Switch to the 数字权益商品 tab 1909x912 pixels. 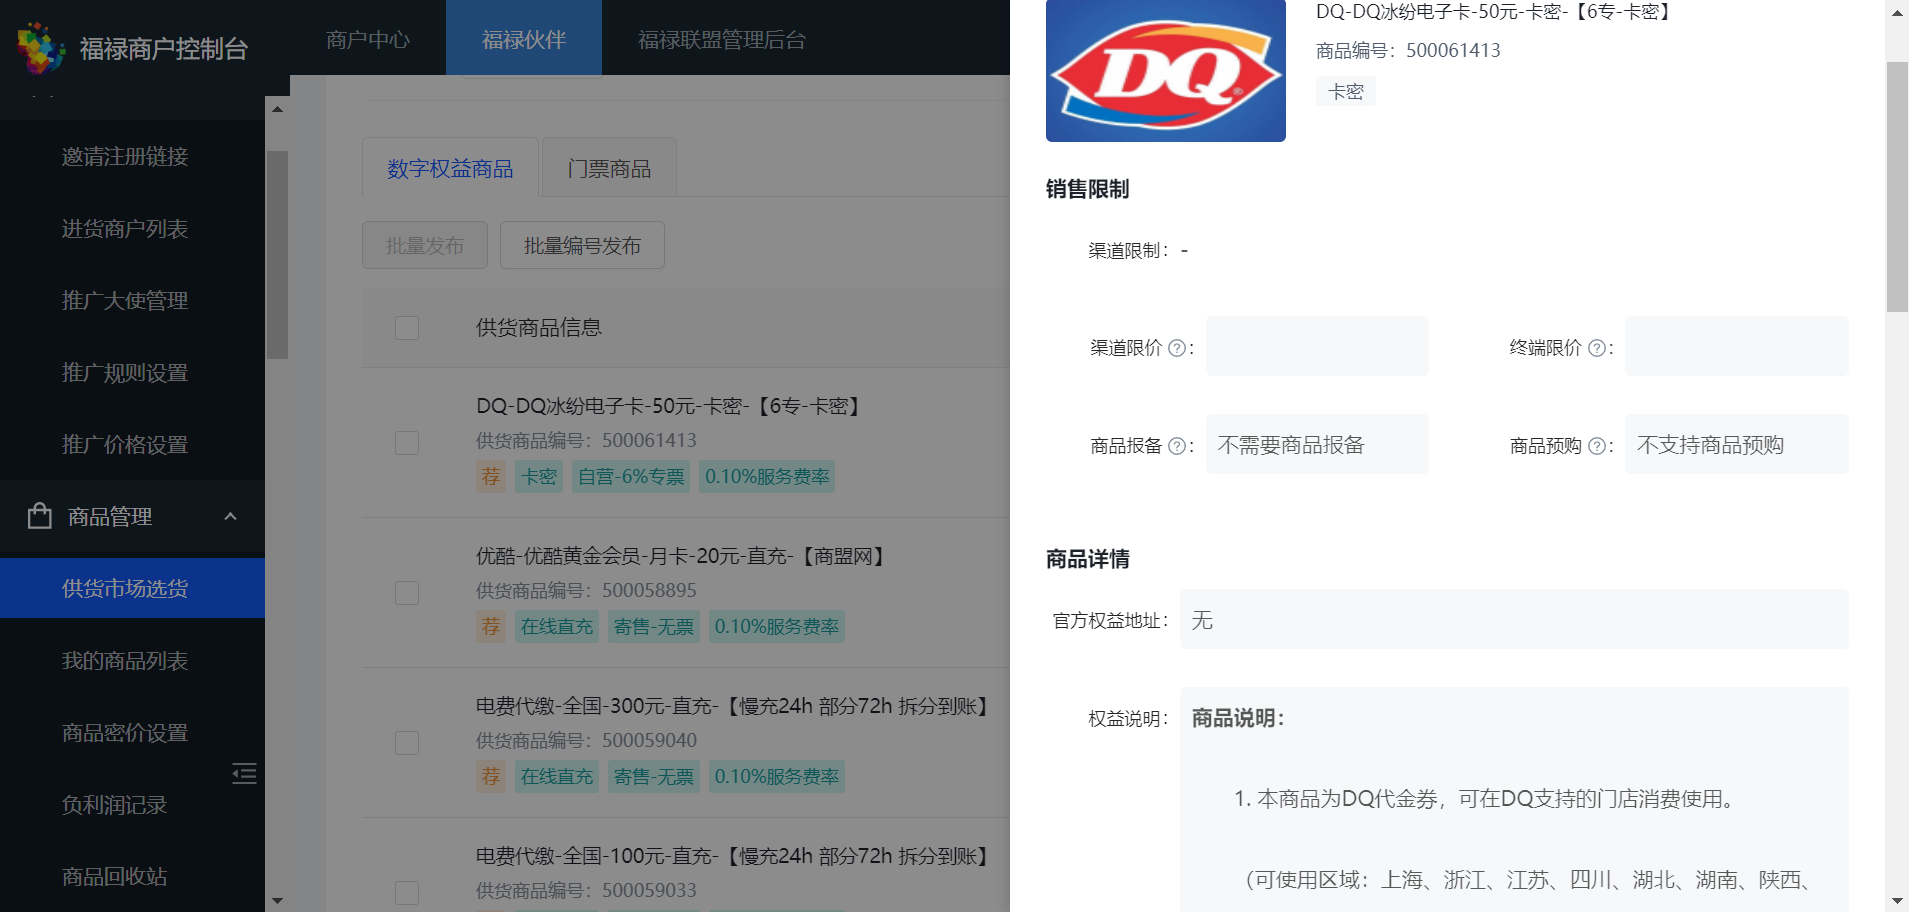point(450,168)
